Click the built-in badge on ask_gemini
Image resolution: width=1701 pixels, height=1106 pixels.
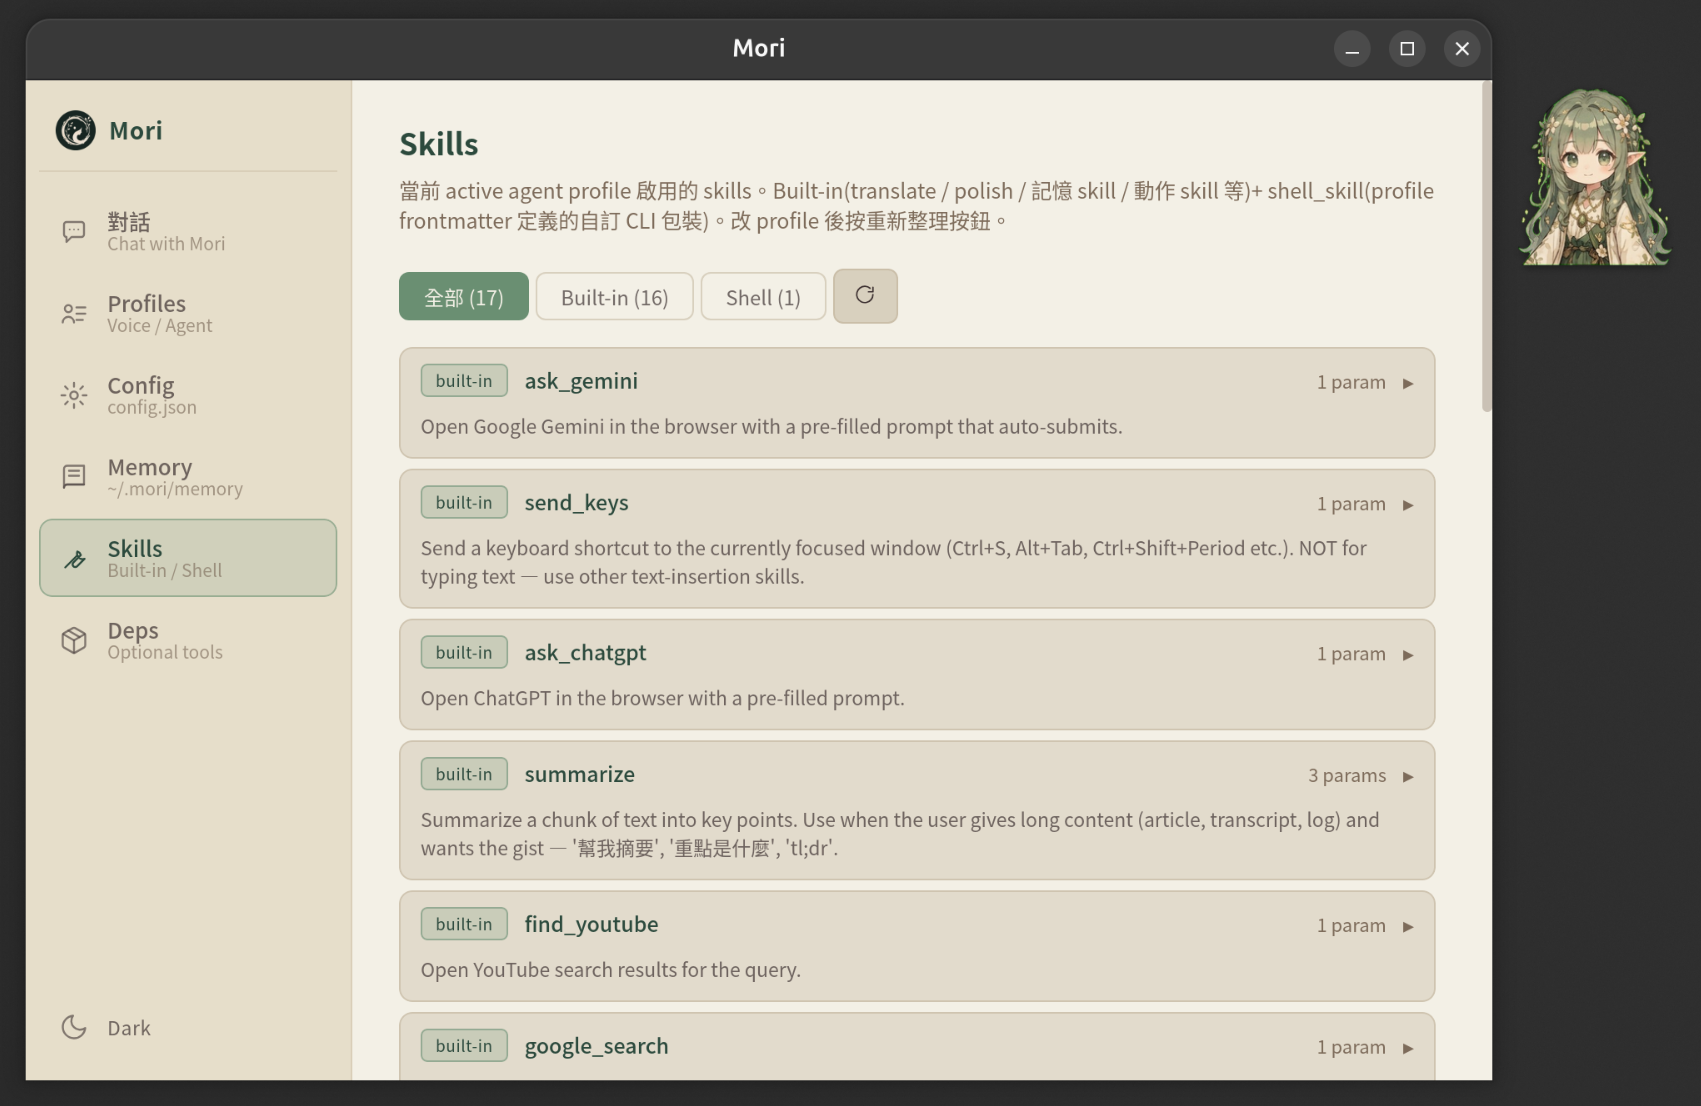[x=464, y=381]
